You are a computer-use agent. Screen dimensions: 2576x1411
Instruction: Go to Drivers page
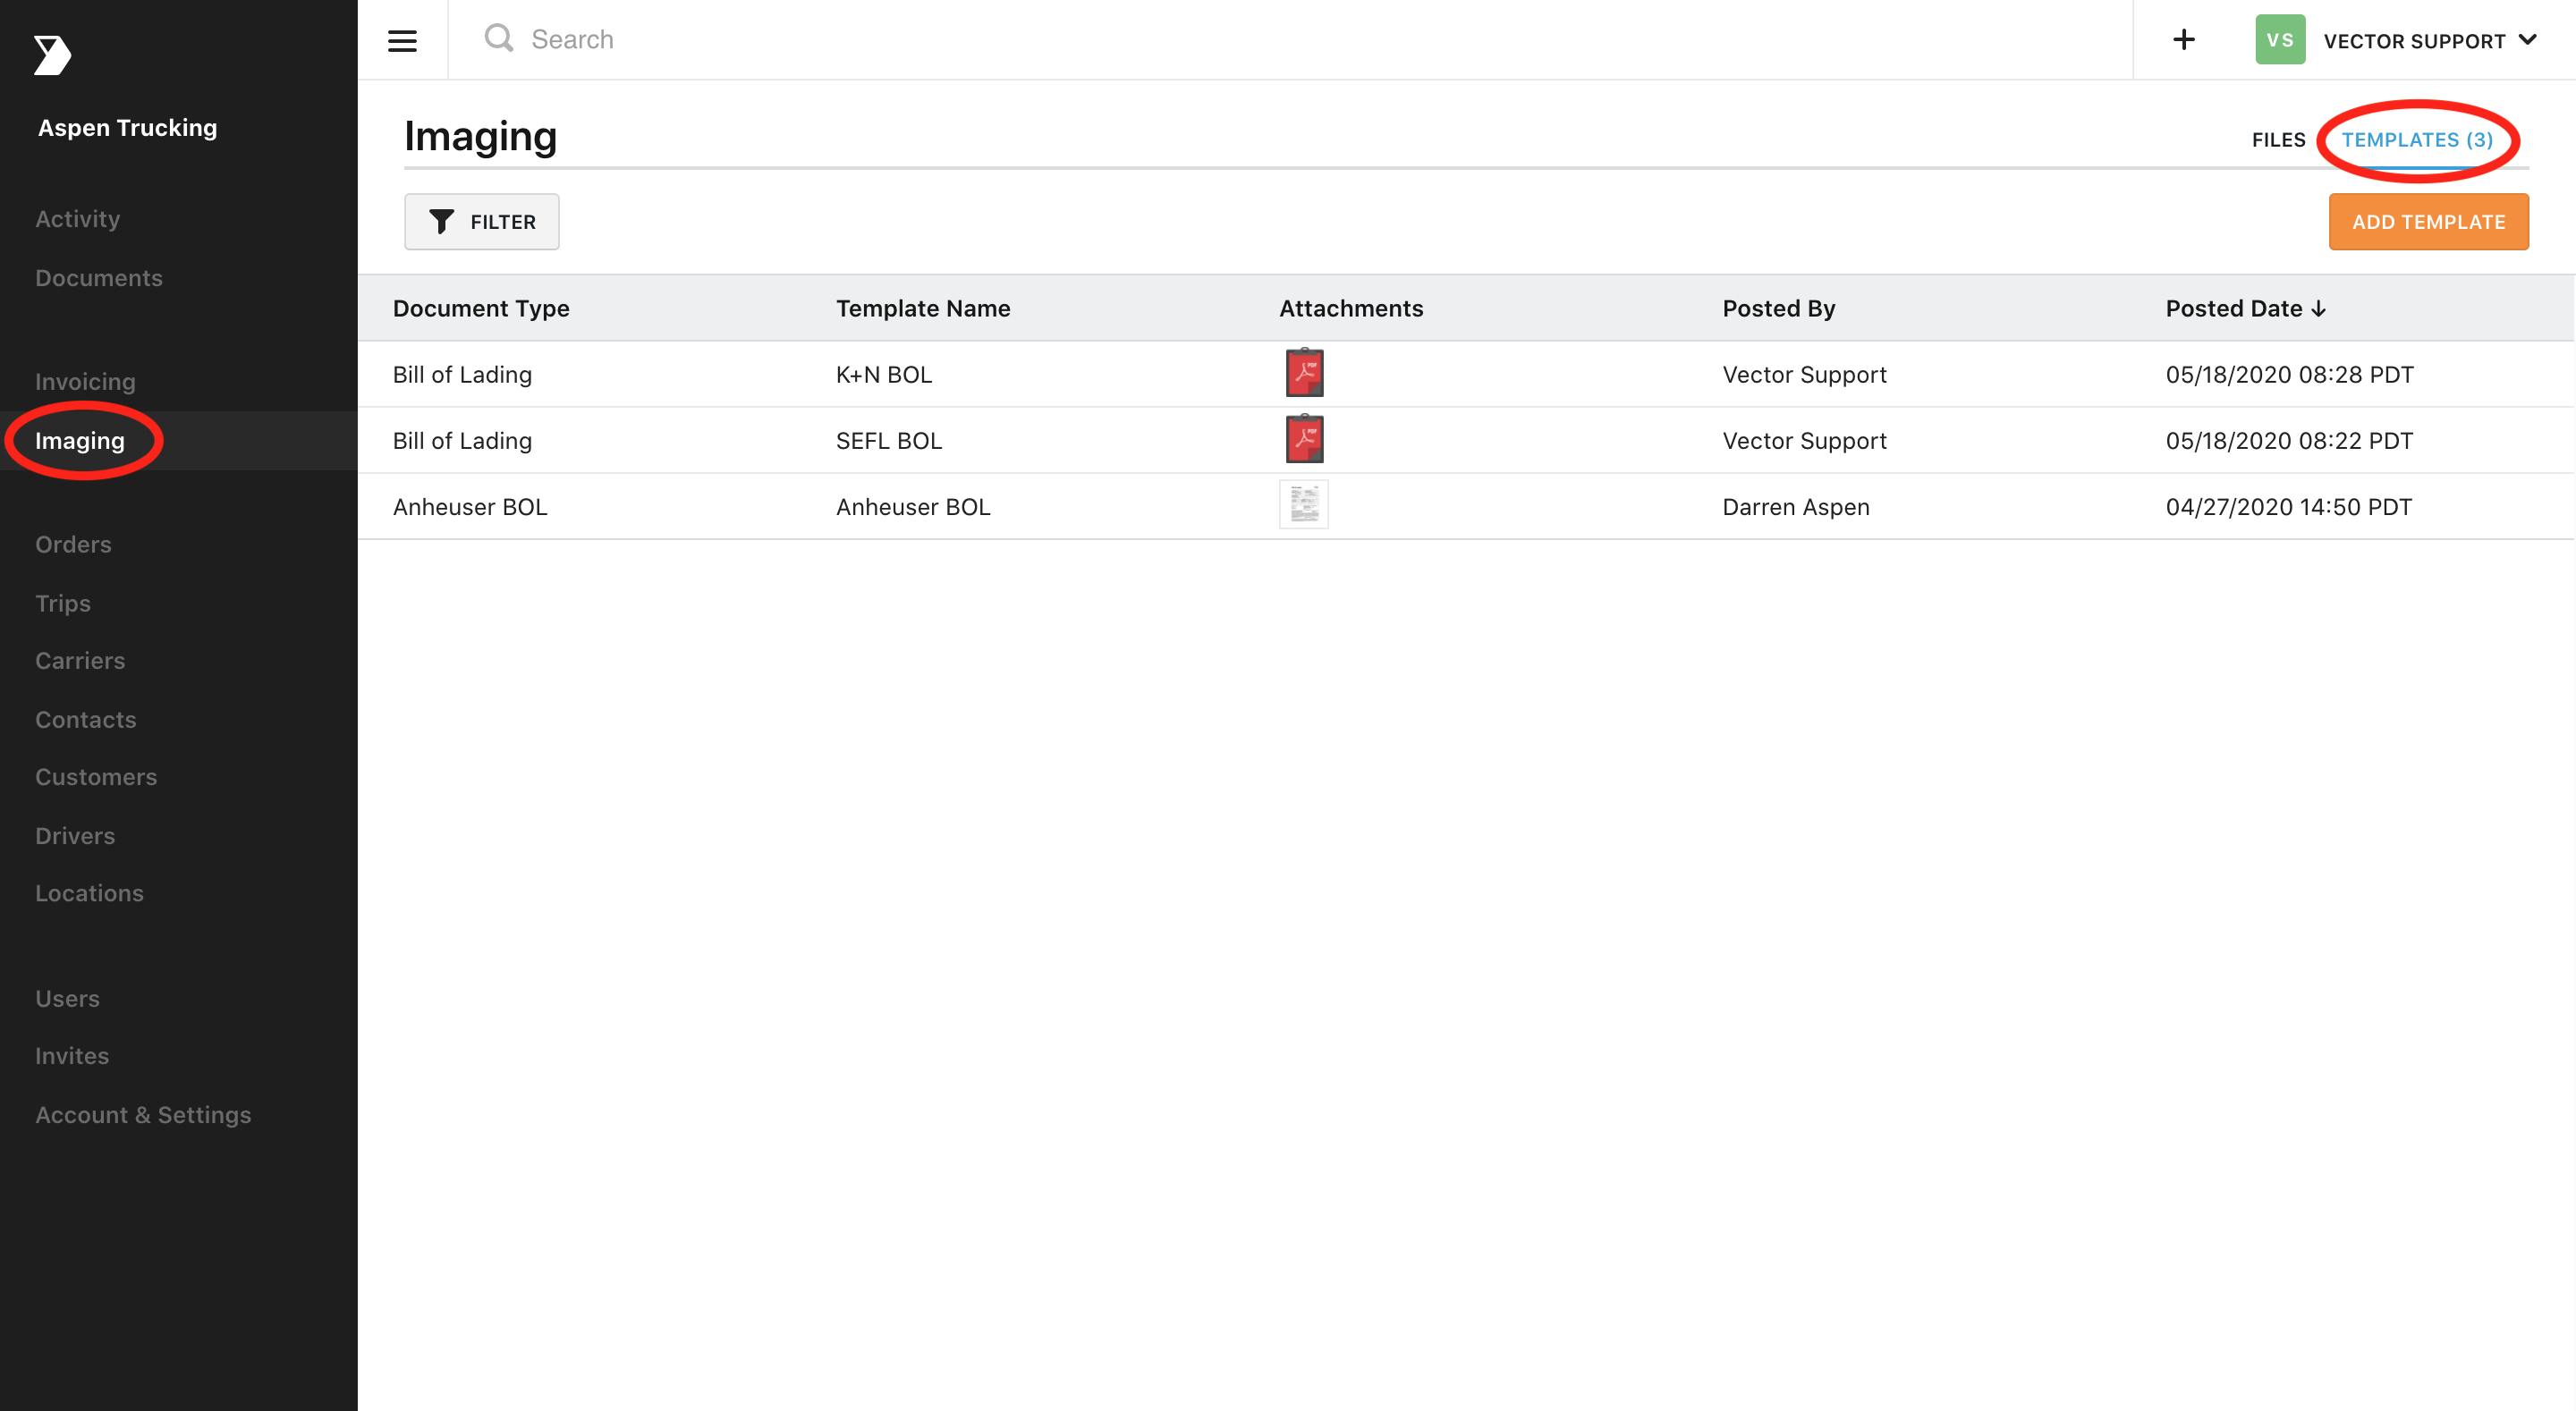pos(75,836)
